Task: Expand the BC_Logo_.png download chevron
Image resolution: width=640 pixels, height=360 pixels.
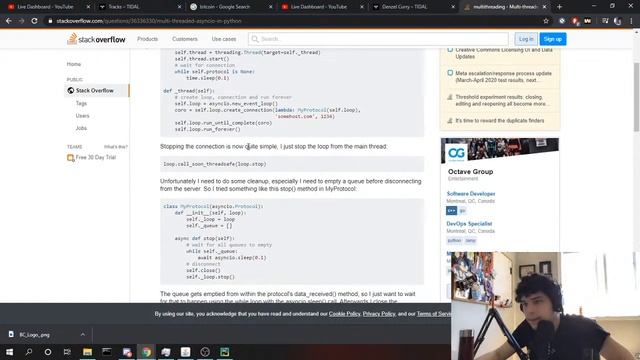Action: coord(83,334)
